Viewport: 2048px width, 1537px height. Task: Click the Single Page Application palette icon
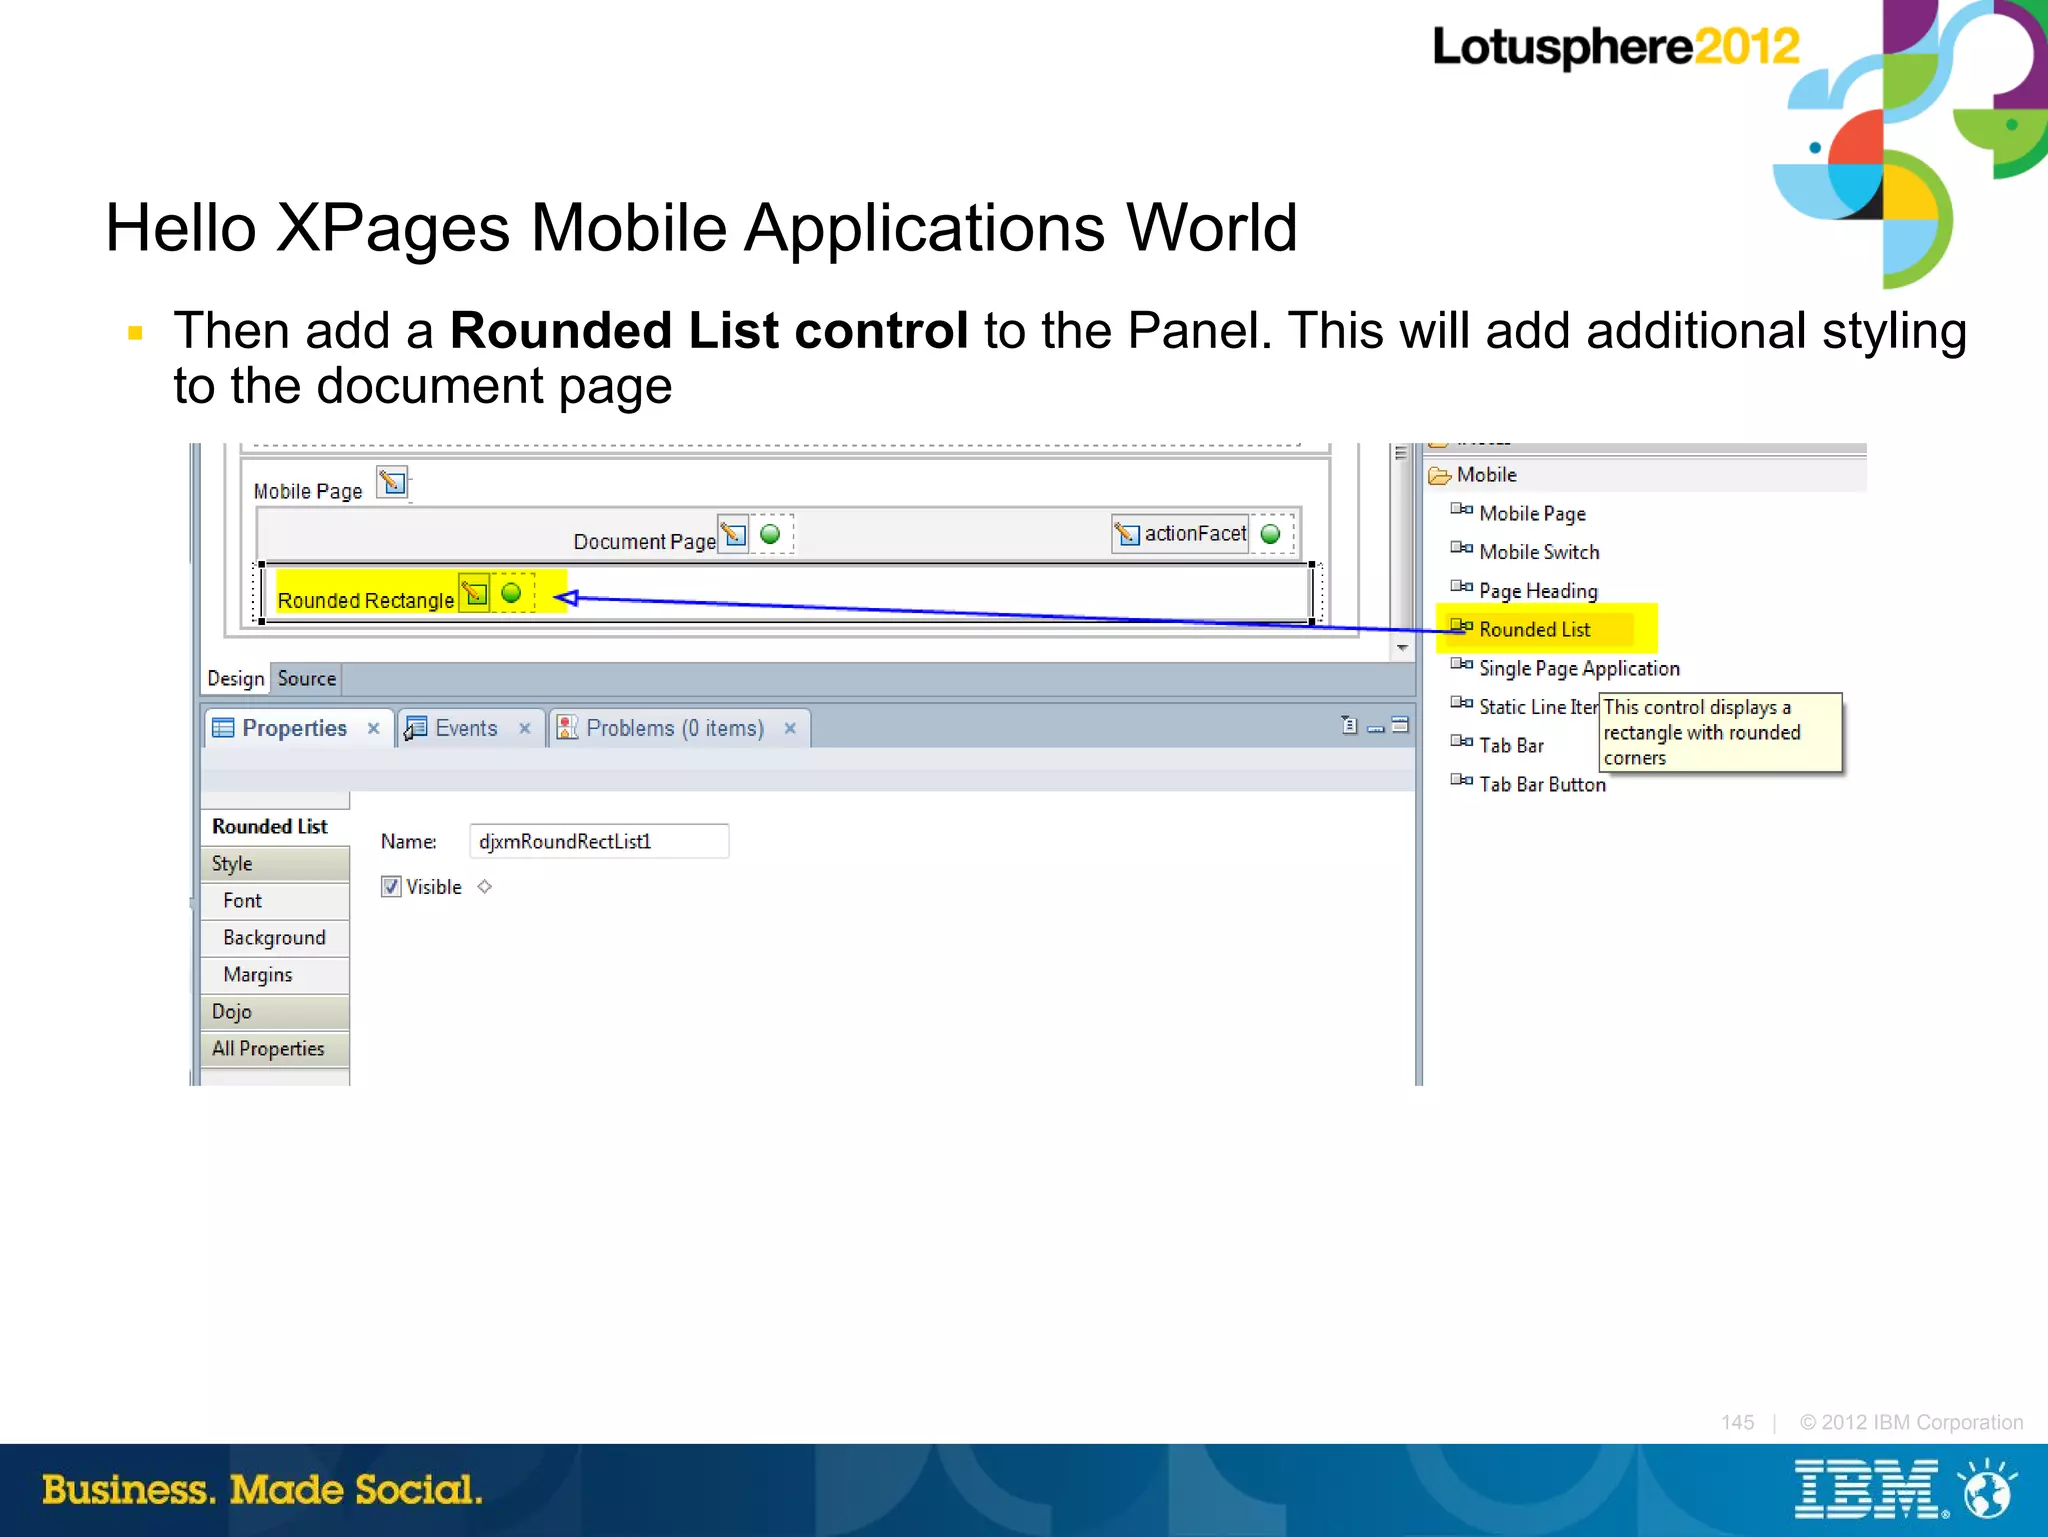point(1461,665)
